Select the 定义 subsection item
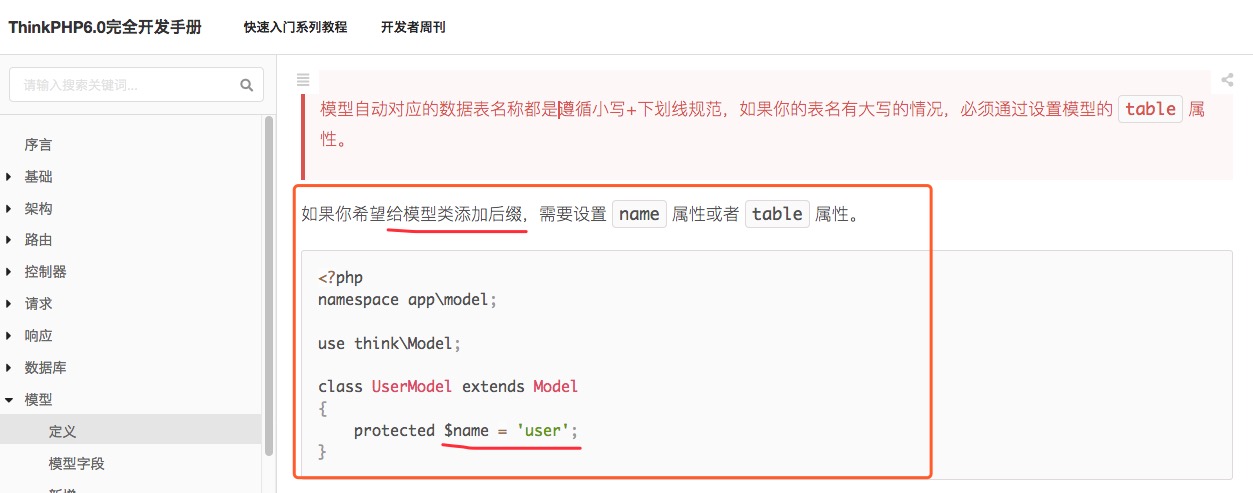 pos(62,432)
